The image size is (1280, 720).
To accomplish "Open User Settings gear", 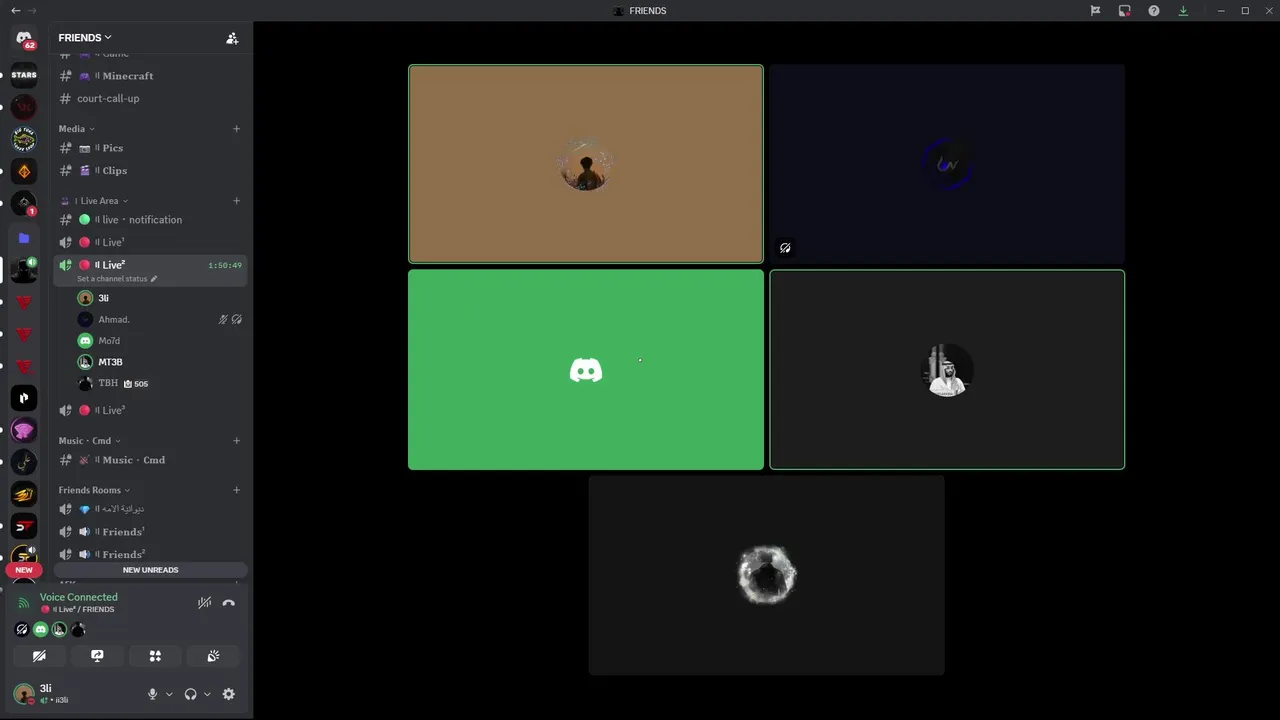I will (229, 694).
